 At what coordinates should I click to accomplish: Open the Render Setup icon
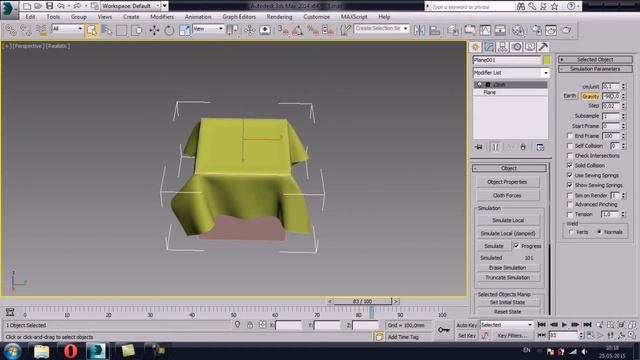tap(536, 30)
